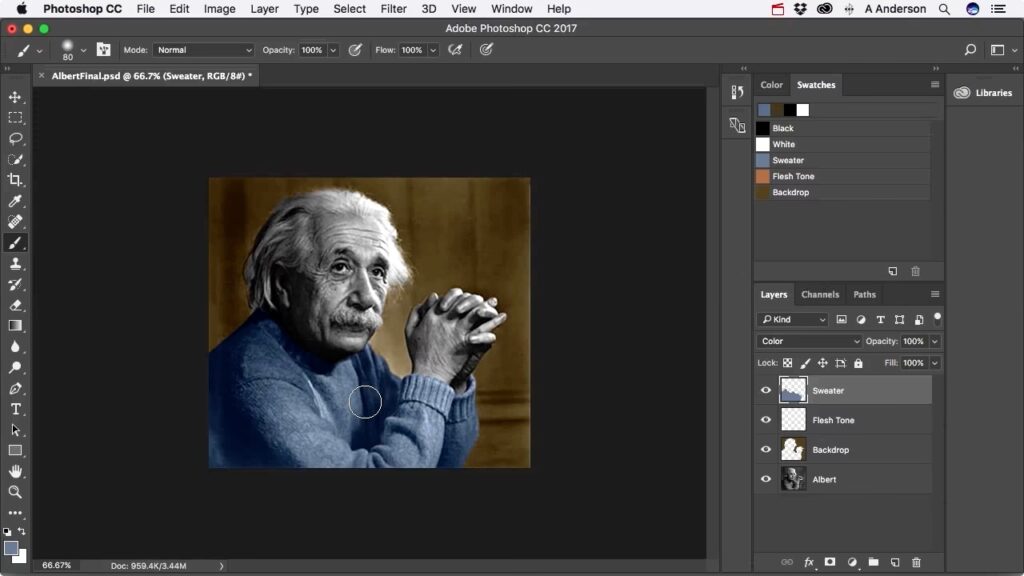Select the Eyedropper tool

tap(15, 201)
